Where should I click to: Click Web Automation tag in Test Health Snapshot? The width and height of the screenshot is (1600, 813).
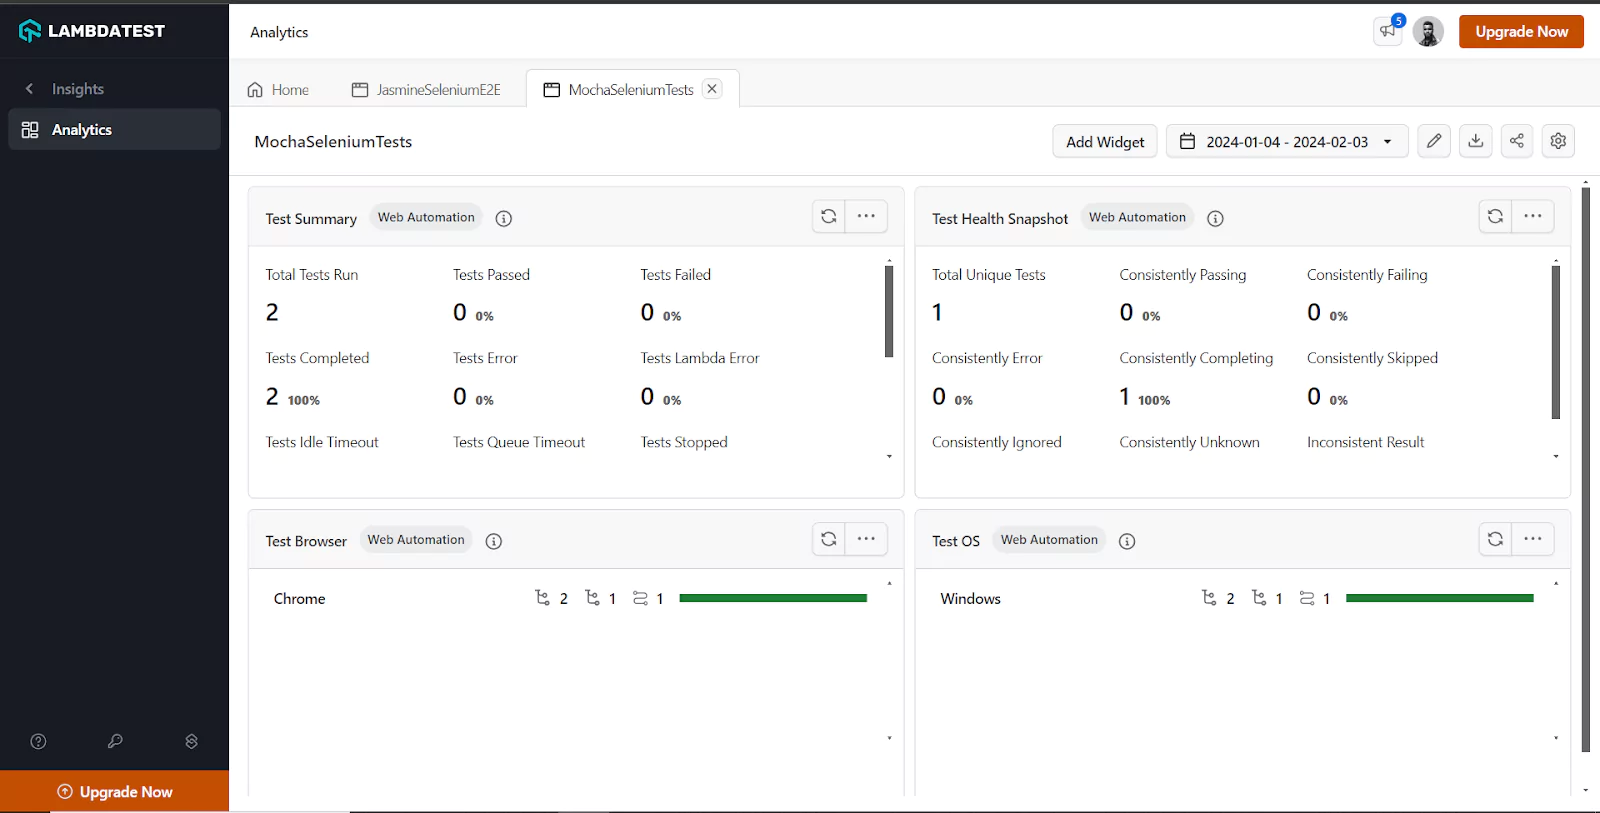(1137, 217)
